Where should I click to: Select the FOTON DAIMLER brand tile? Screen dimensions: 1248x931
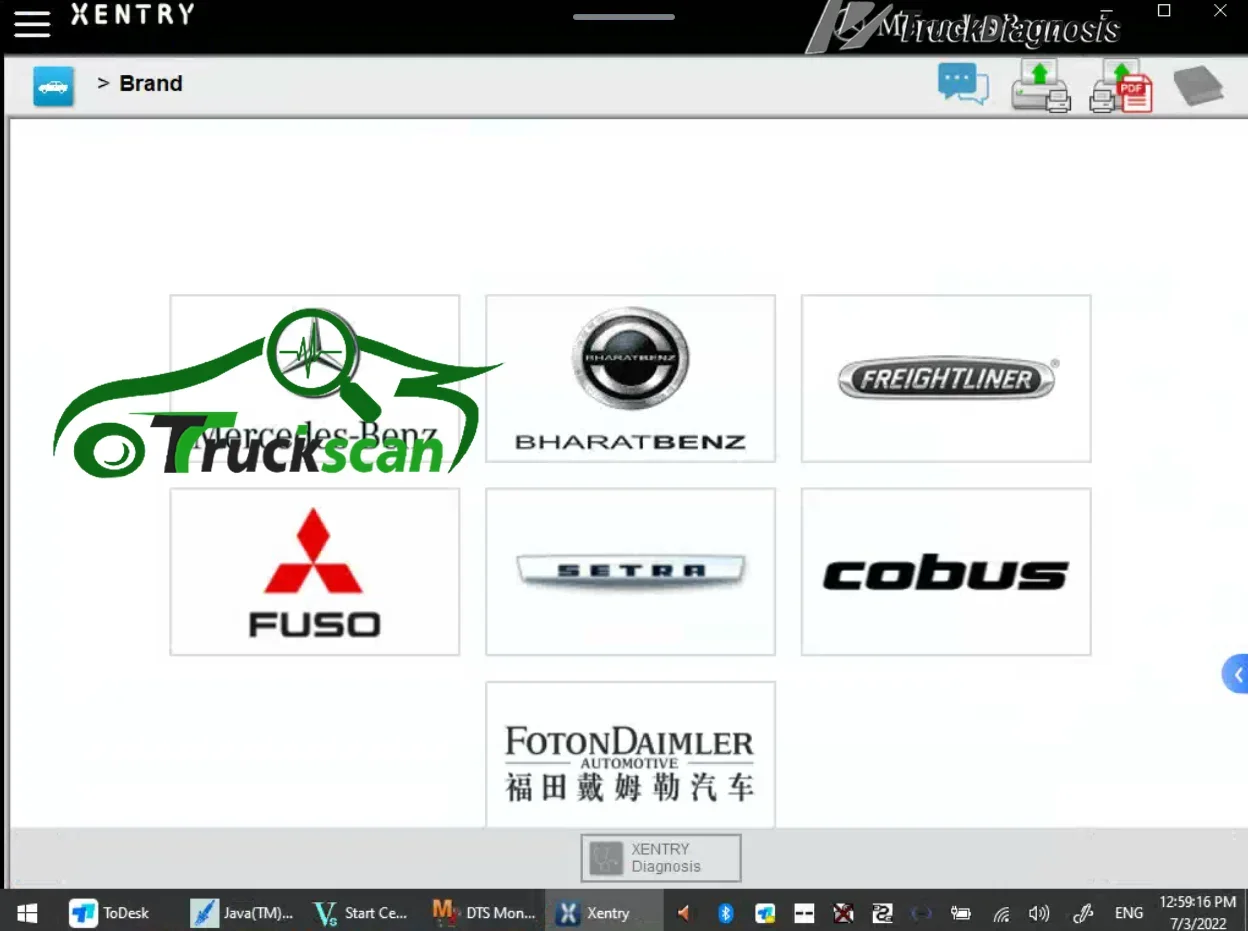(x=630, y=754)
